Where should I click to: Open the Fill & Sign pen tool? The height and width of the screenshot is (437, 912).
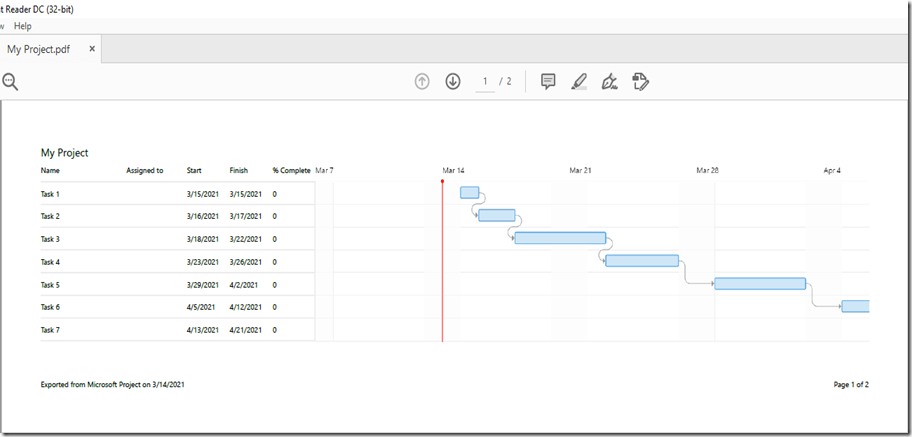[x=609, y=82]
